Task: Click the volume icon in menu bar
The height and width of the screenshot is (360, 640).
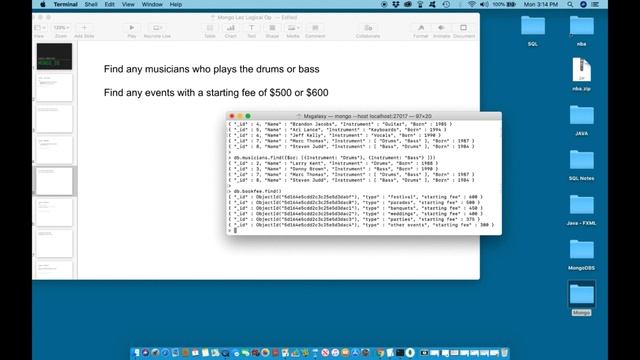Action: coord(484,4)
